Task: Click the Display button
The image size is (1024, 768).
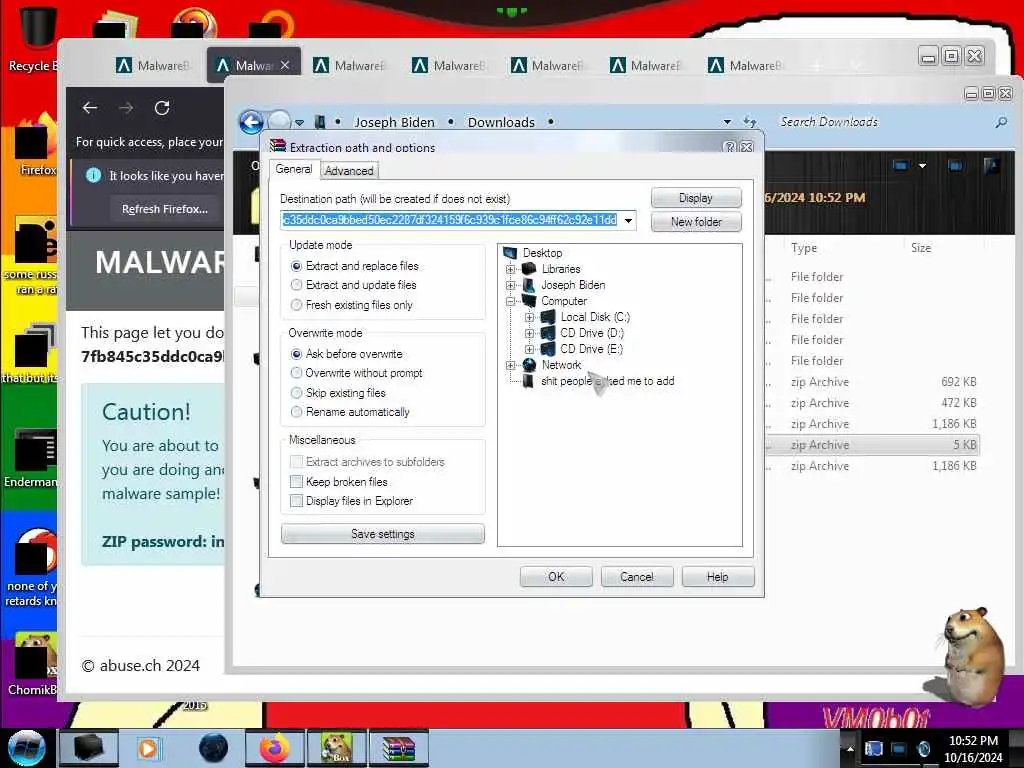Action: 696,198
